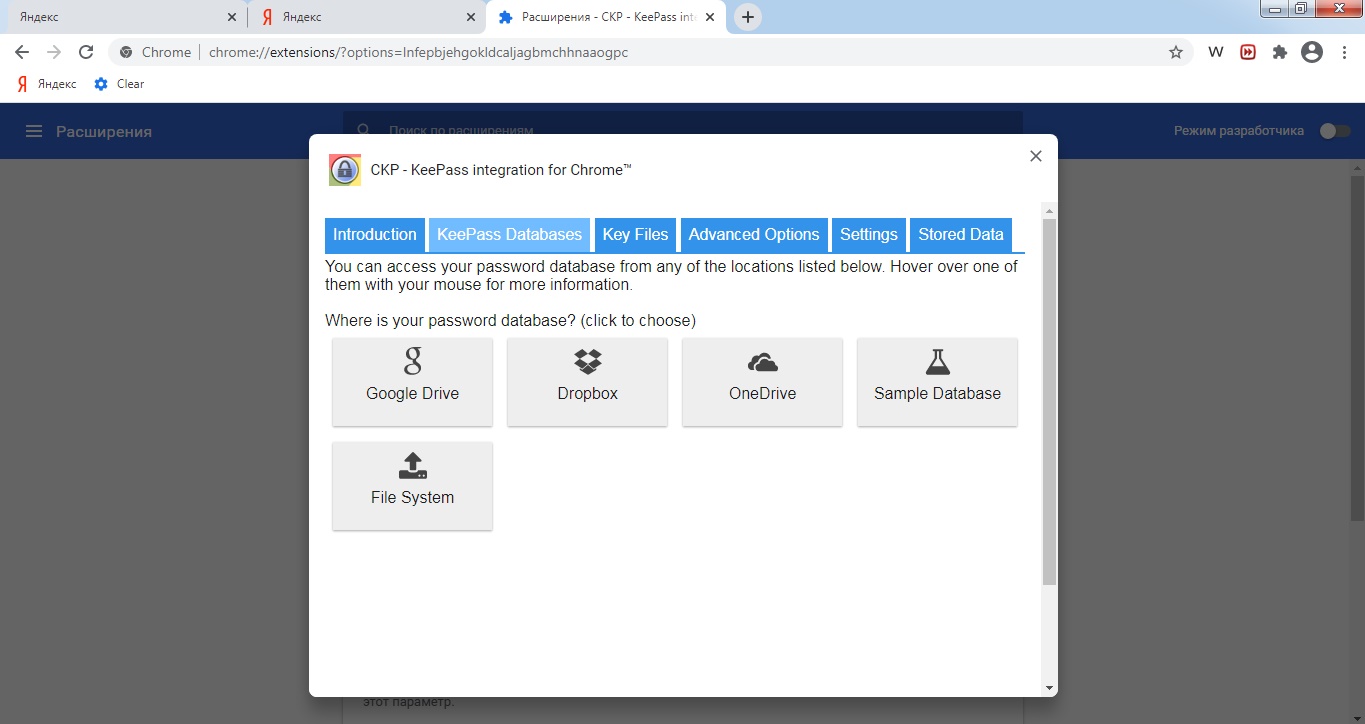
Task: Select File System upload option
Action: tap(412, 485)
